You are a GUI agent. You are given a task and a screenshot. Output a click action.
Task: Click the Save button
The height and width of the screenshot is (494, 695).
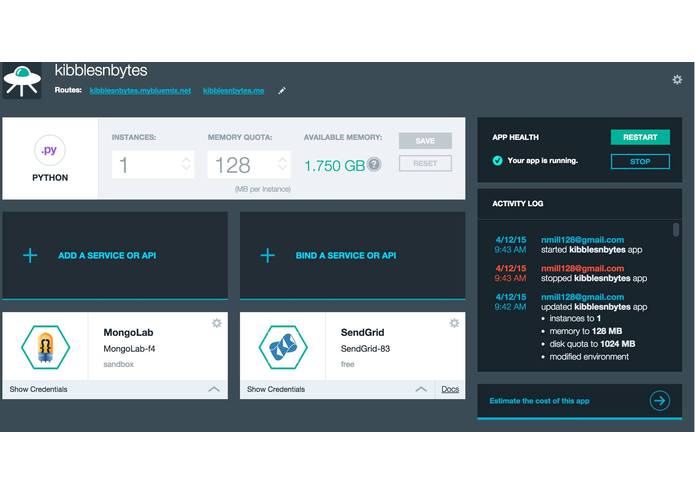[425, 140]
